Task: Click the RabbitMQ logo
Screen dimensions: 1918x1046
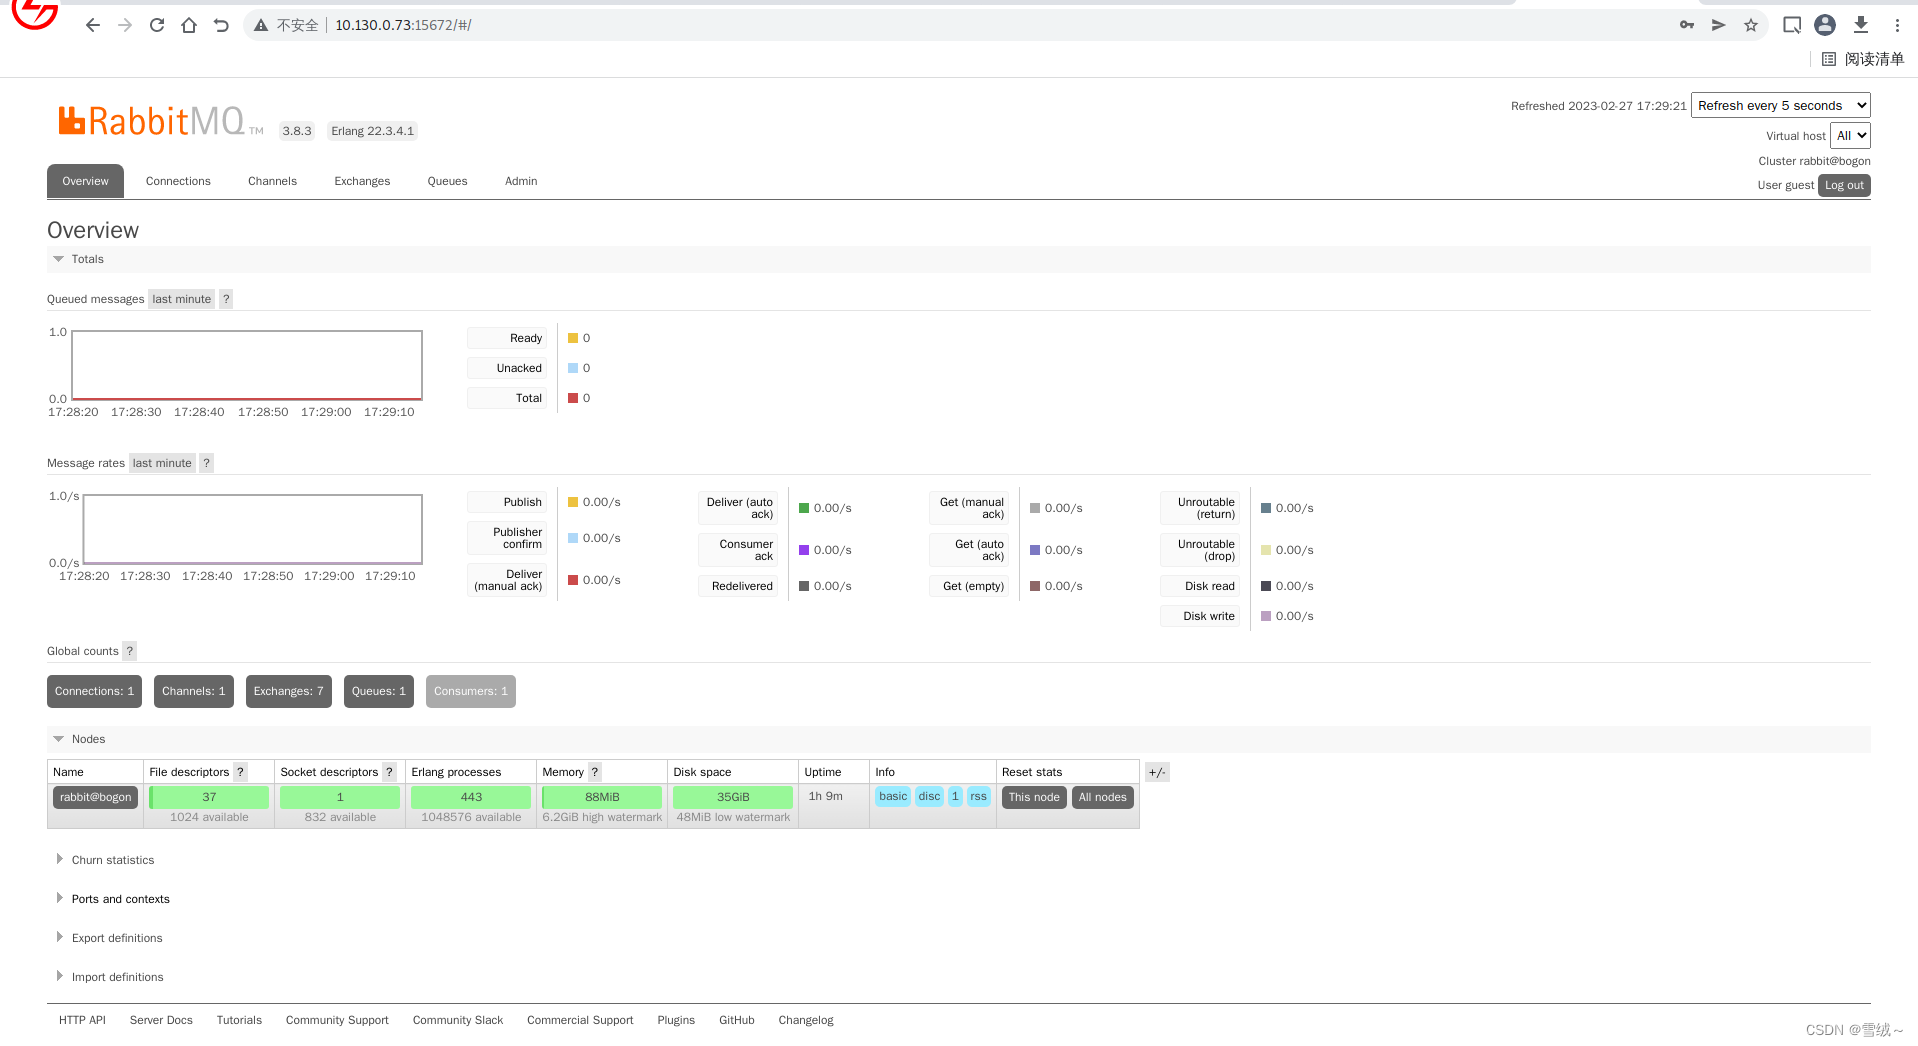Action: coord(160,122)
